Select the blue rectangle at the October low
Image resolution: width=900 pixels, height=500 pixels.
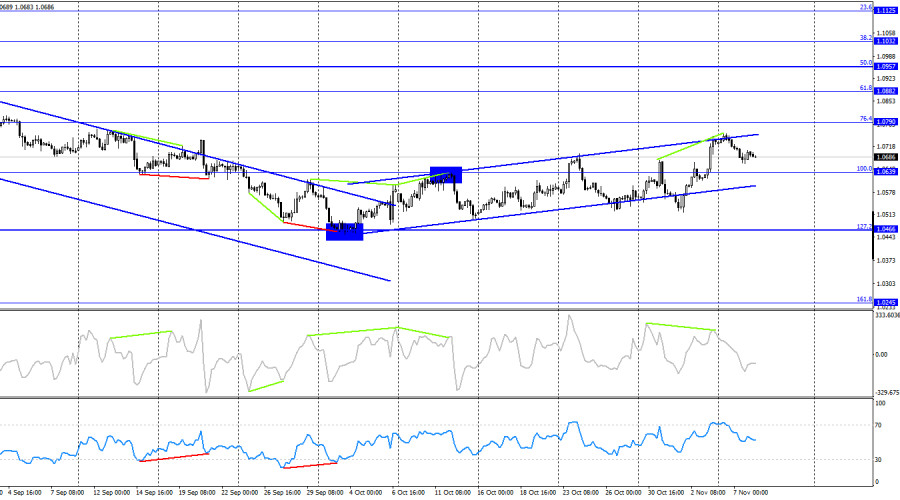pyautogui.click(x=344, y=231)
